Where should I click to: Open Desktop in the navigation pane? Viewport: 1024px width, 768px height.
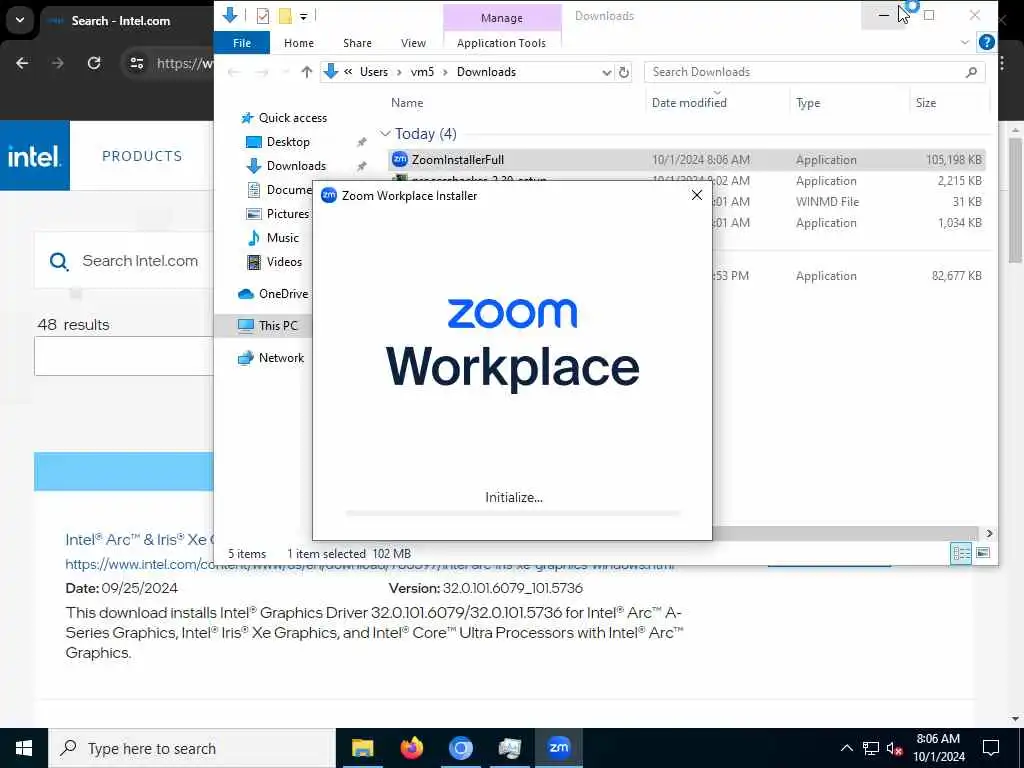click(x=288, y=142)
